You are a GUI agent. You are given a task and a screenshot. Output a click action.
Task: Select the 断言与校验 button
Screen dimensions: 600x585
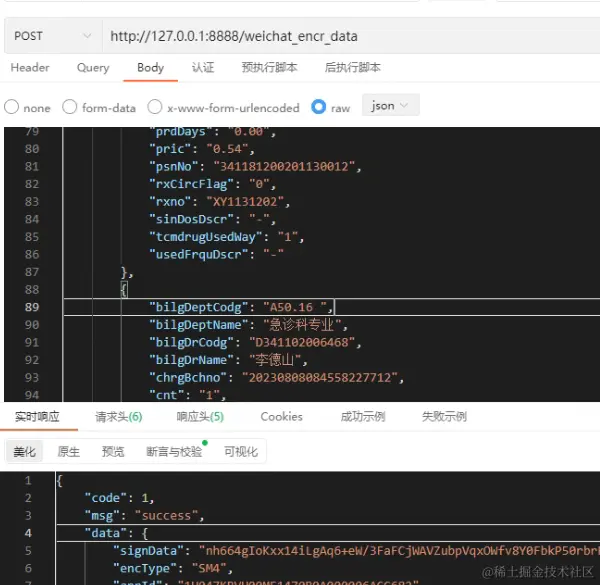coord(174,452)
